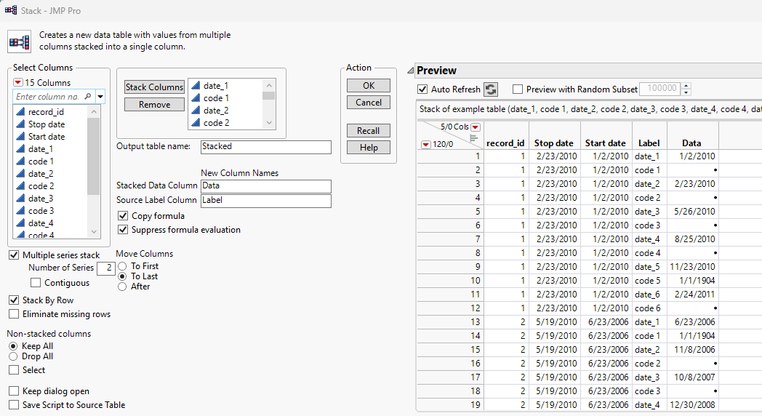Click the Stacked Data Column field
762x416 pixels.
[266, 186]
